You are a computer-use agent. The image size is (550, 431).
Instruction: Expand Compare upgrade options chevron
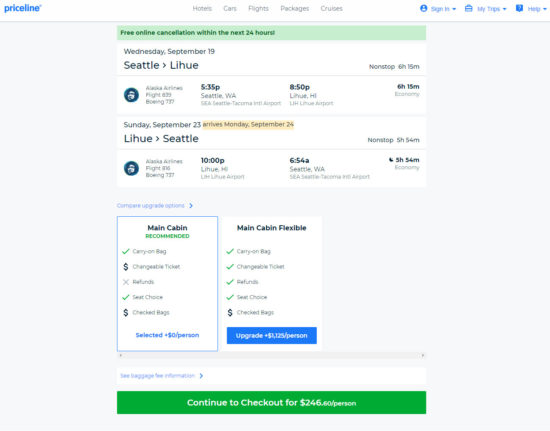pyautogui.click(x=191, y=206)
